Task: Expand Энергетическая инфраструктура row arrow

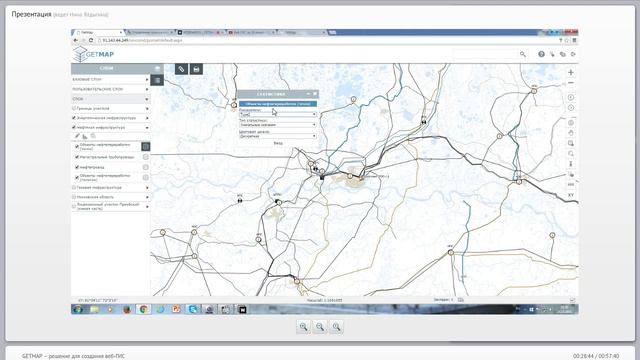Action: click(147, 118)
